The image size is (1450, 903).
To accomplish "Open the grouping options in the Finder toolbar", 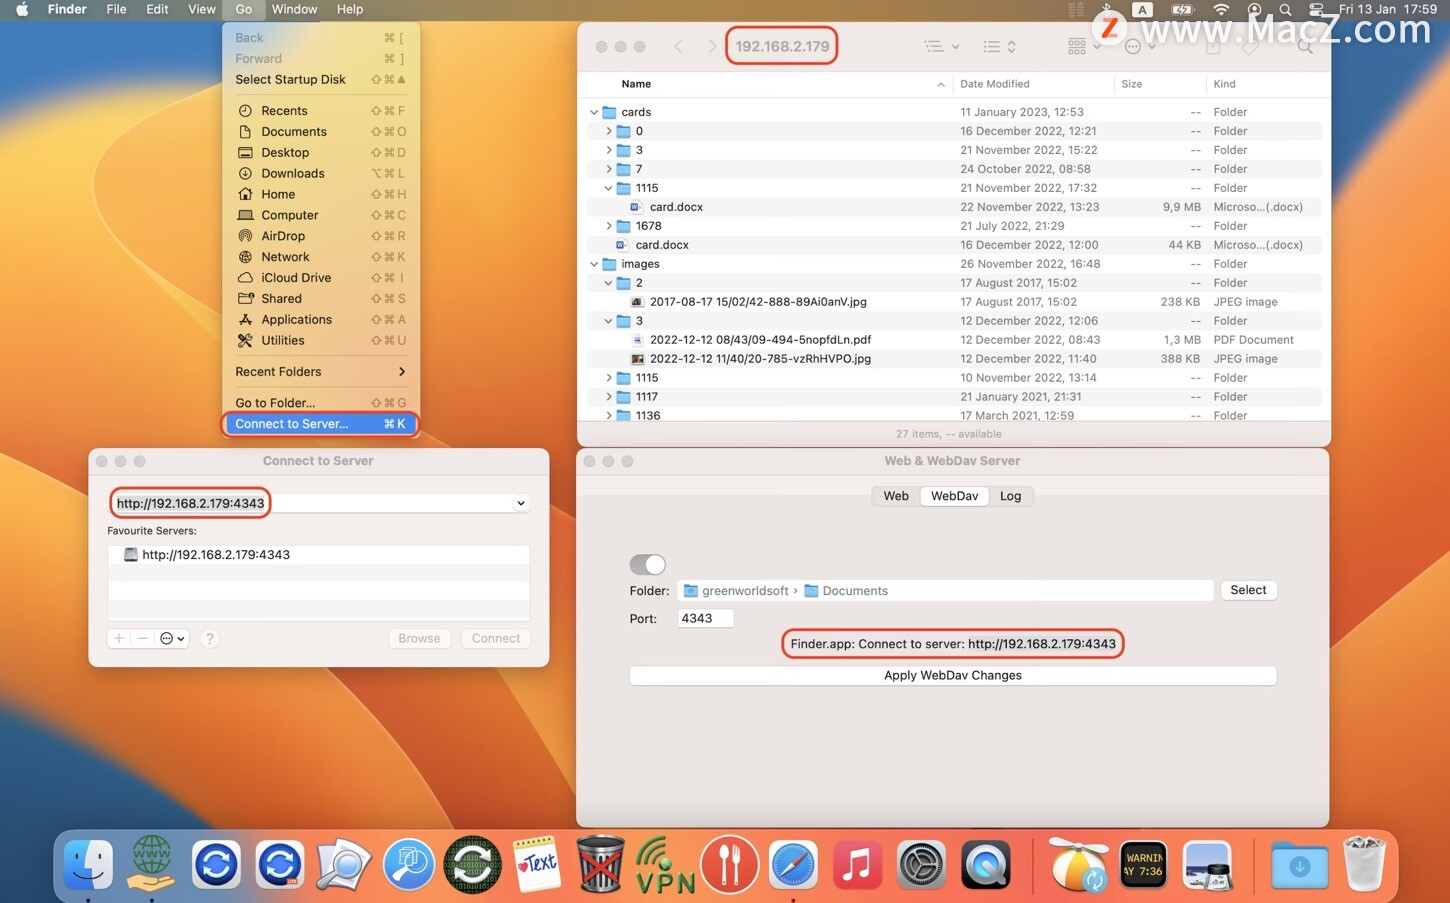I will pos(1084,46).
